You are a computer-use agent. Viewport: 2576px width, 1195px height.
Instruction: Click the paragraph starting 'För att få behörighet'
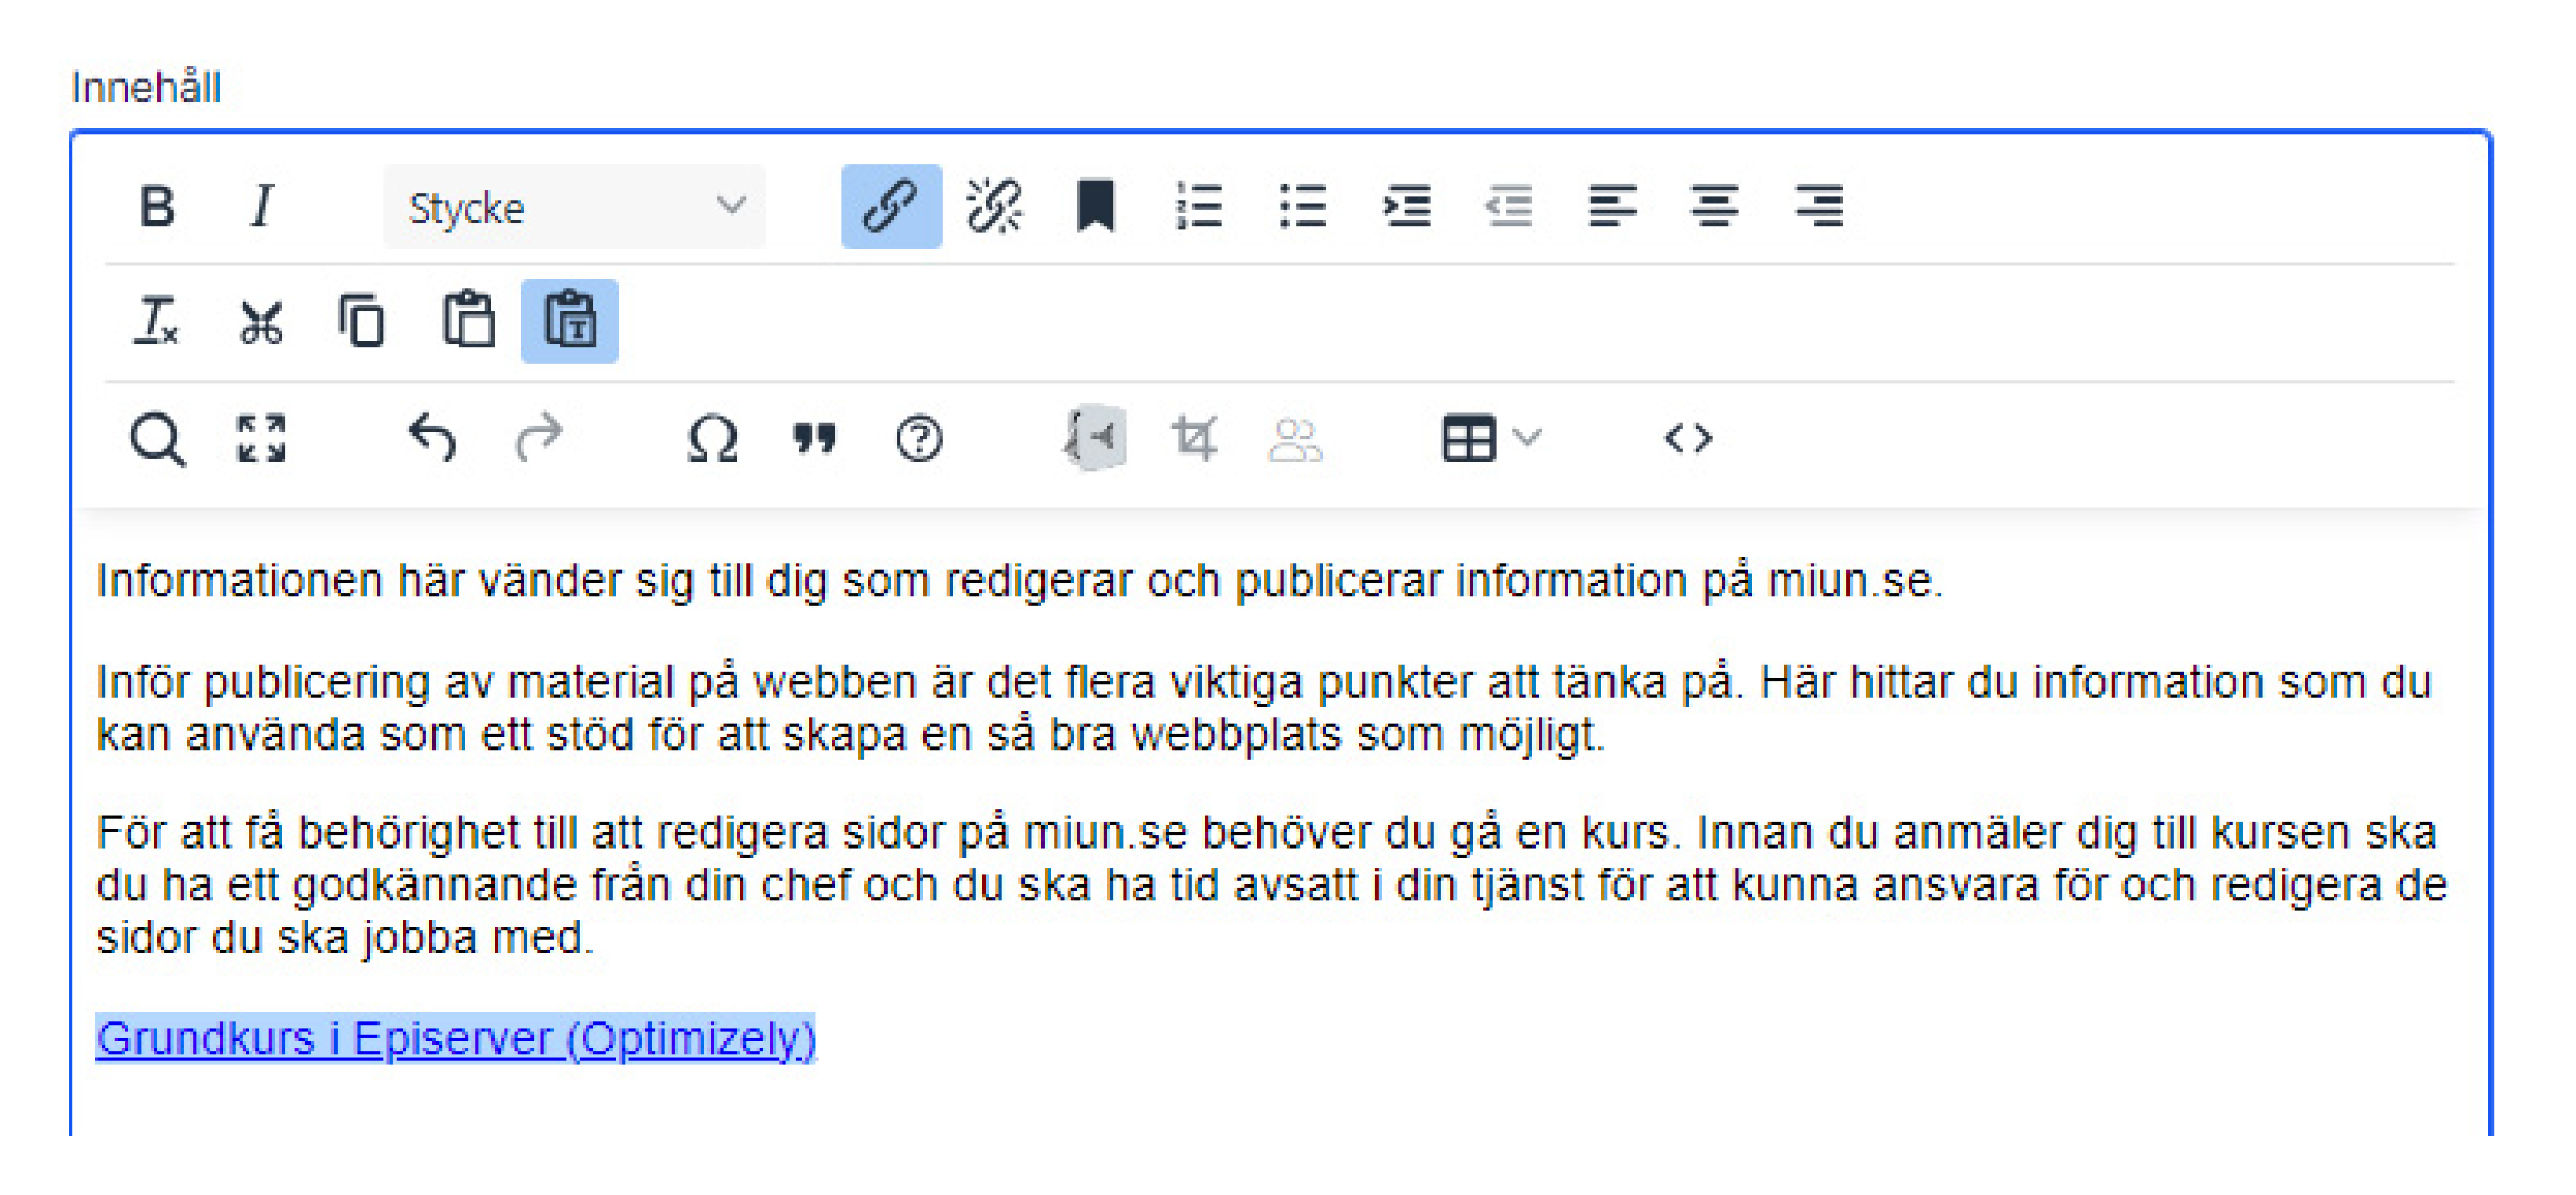click(x=1271, y=886)
